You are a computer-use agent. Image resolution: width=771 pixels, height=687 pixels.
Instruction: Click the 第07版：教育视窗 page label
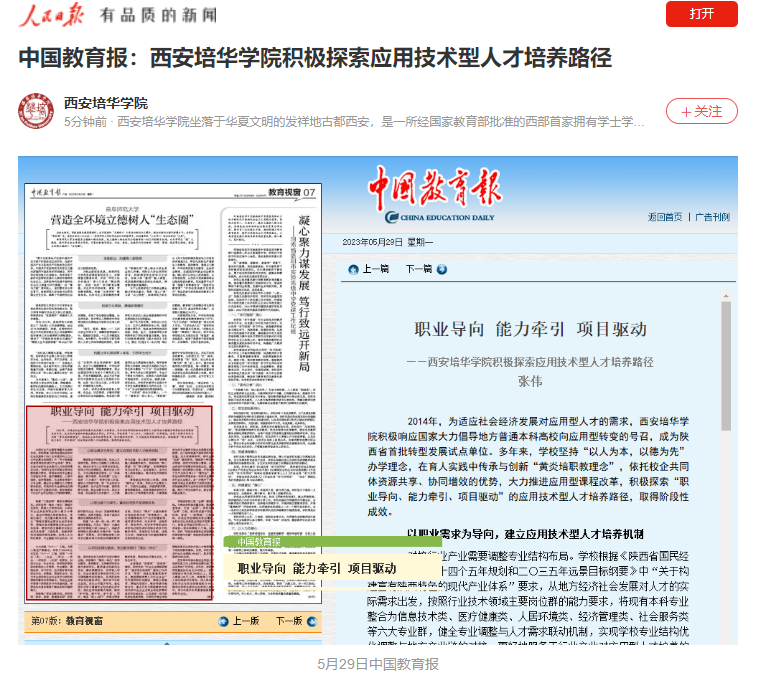66,621
